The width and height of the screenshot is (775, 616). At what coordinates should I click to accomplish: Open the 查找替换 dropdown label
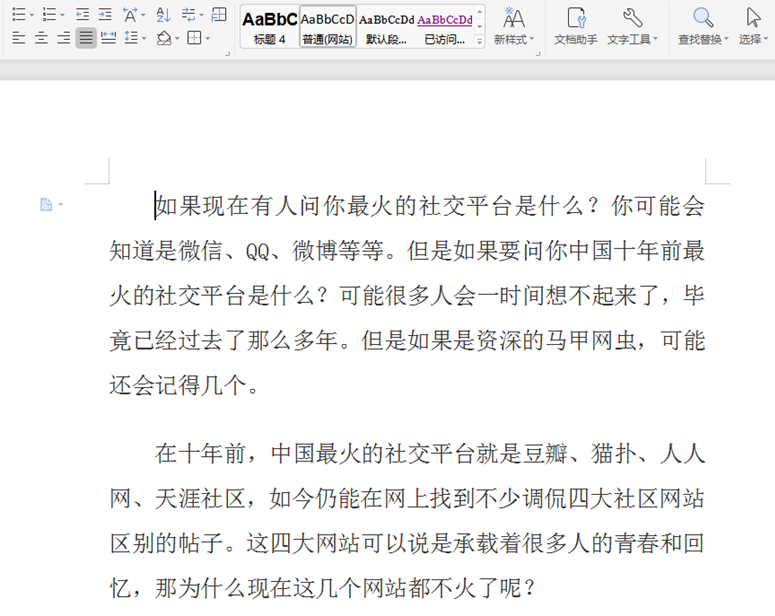click(x=703, y=40)
